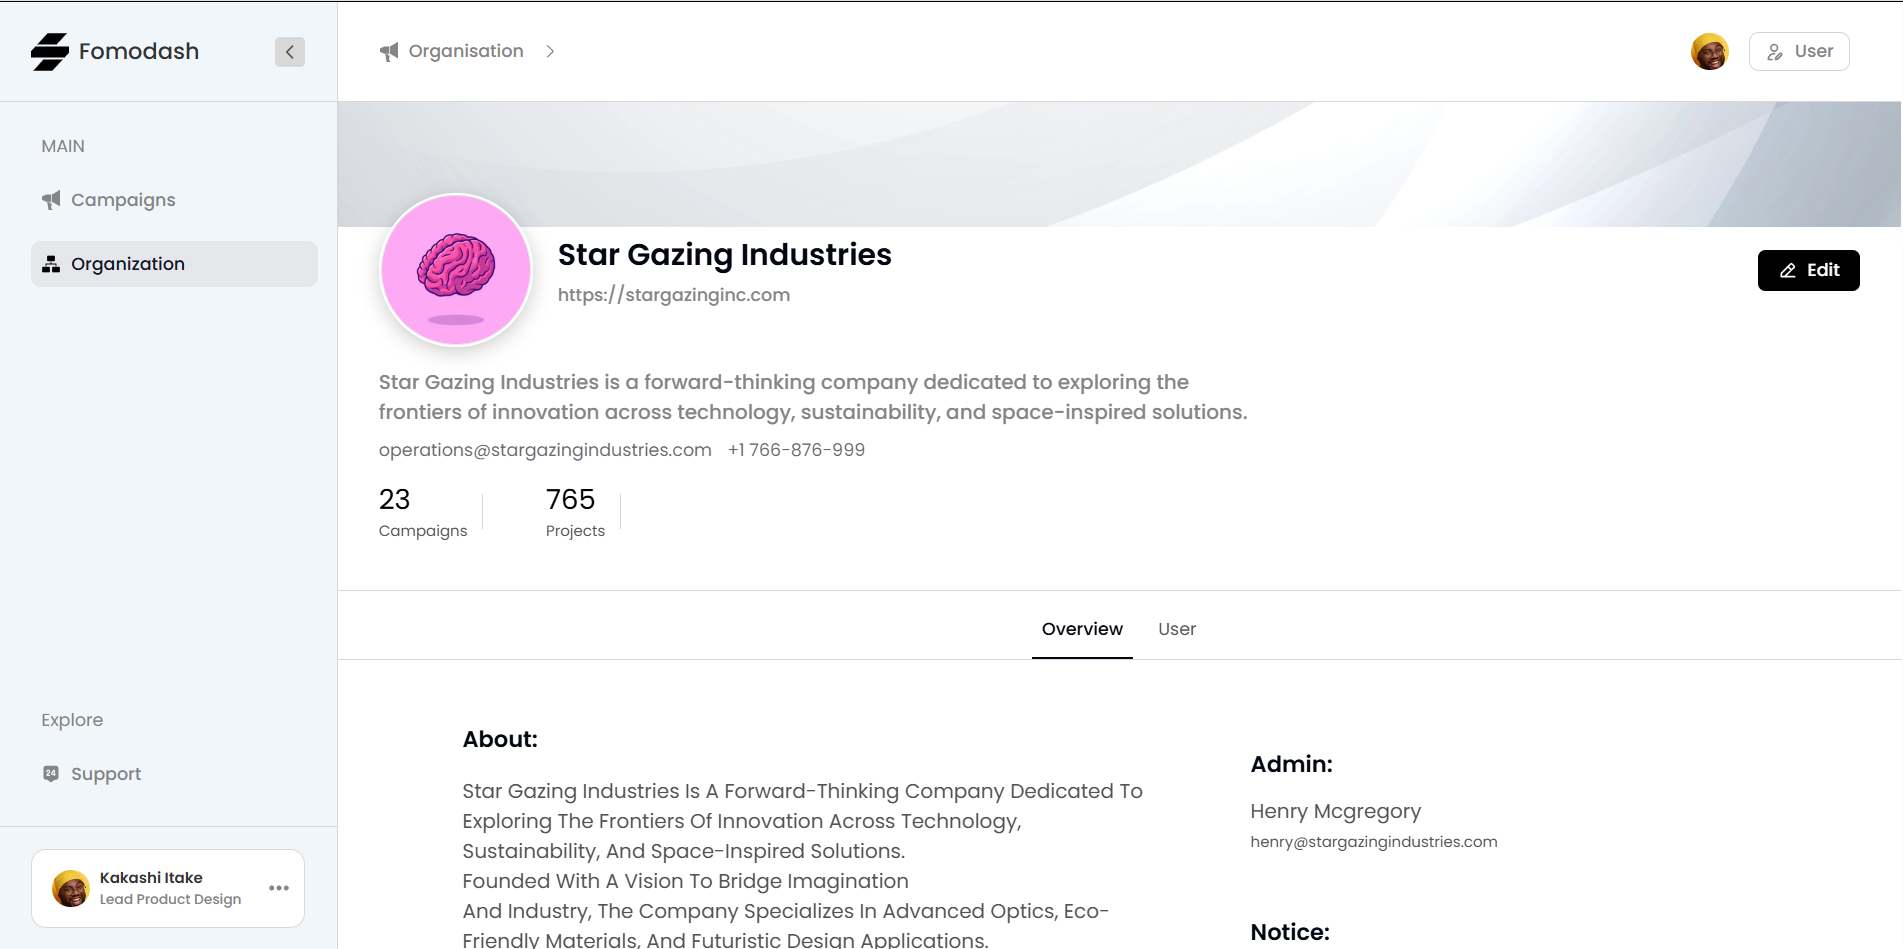Click the operations email address
The height and width of the screenshot is (949, 1903).
(545, 450)
